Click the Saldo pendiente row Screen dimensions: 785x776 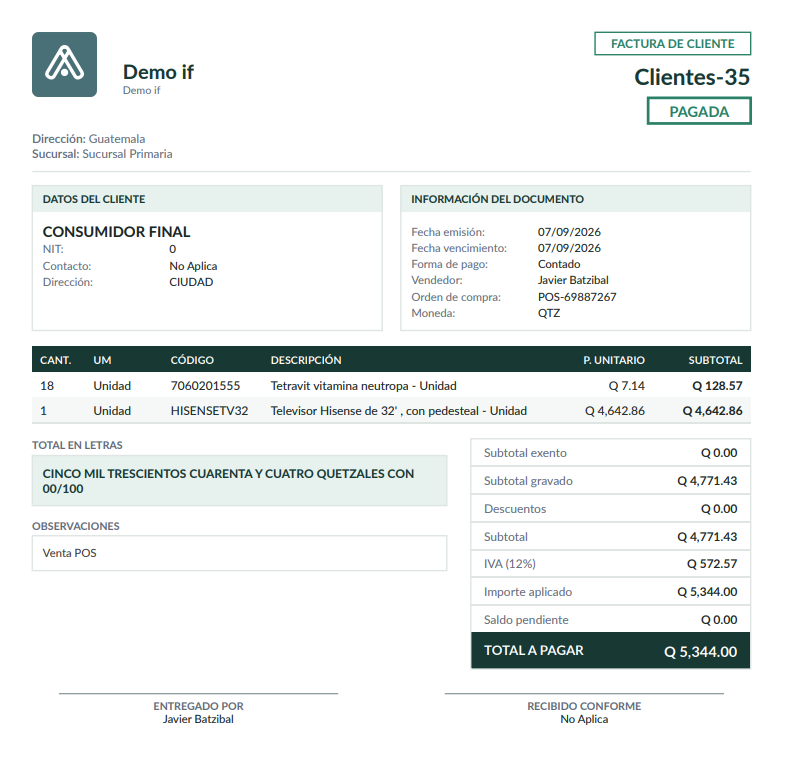click(x=610, y=620)
